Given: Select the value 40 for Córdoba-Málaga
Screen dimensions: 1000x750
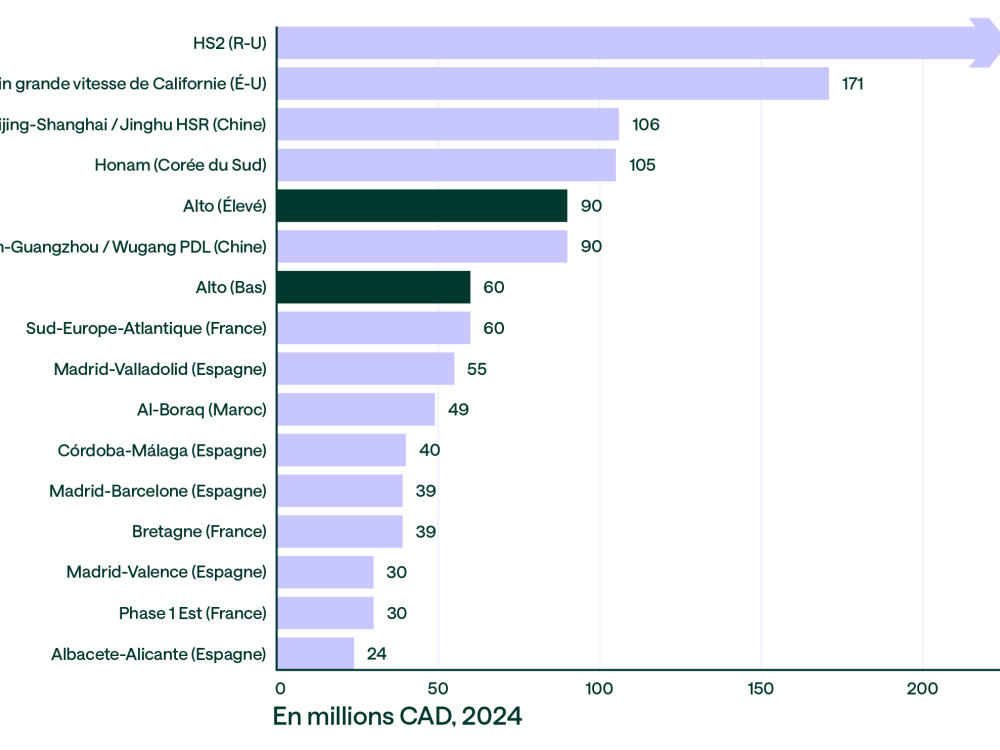Looking at the screenshot, I should pos(430,450).
